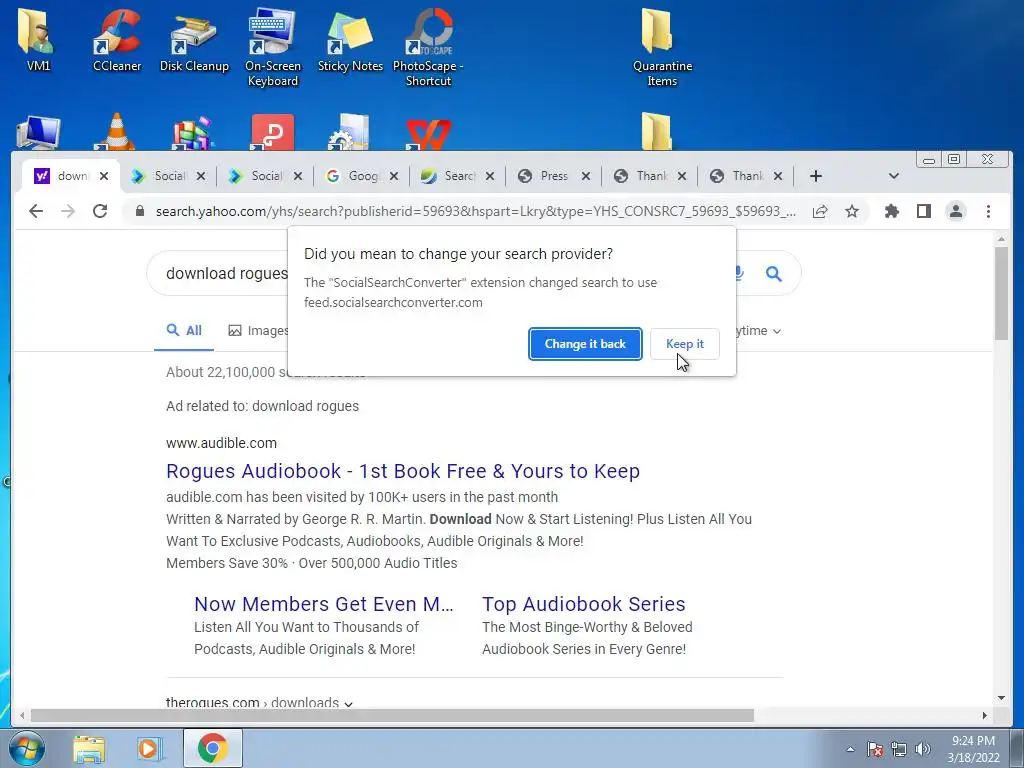Open the Windows Start menu

[26, 749]
